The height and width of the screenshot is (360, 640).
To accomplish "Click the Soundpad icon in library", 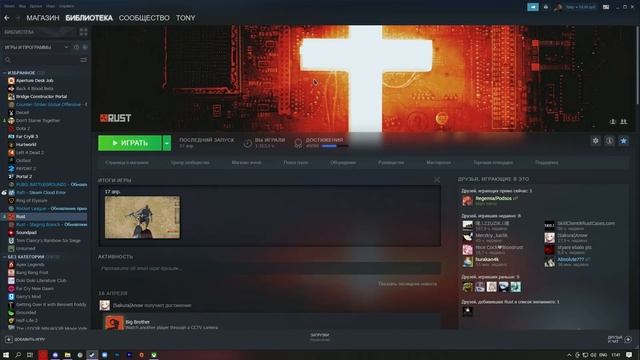I will coord(11,233).
